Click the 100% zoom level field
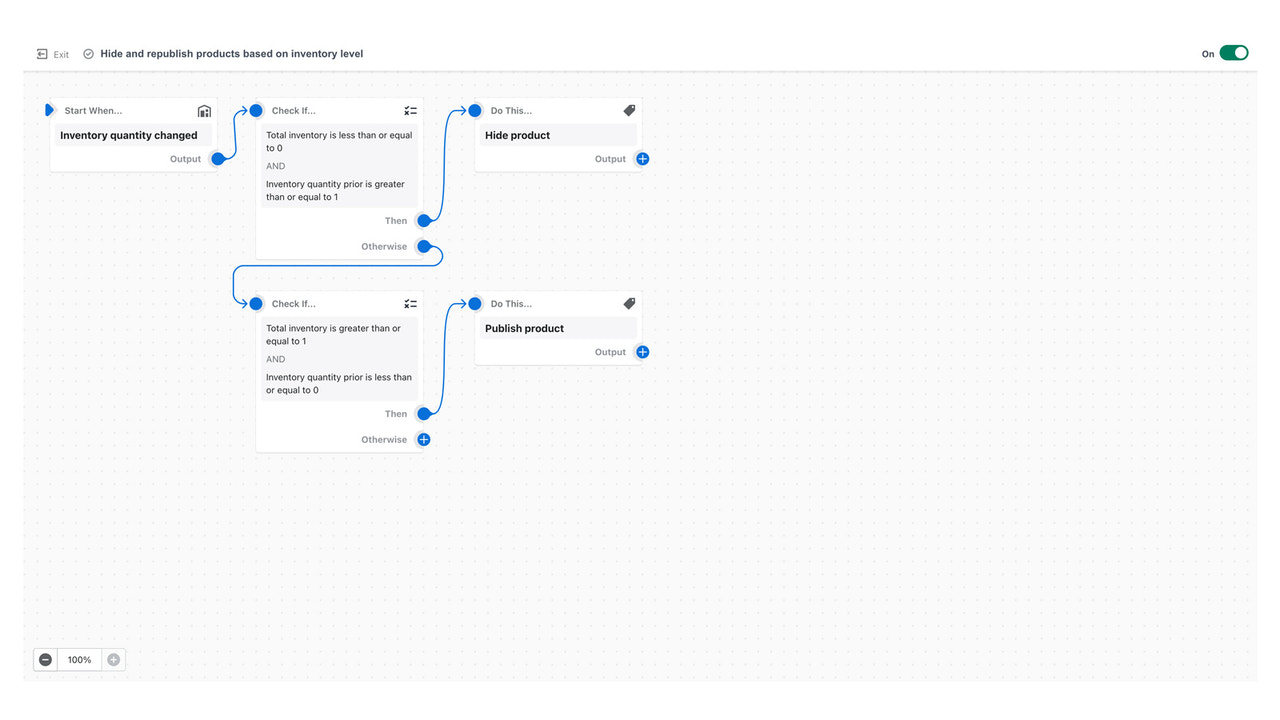1280x720 pixels. 79,659
